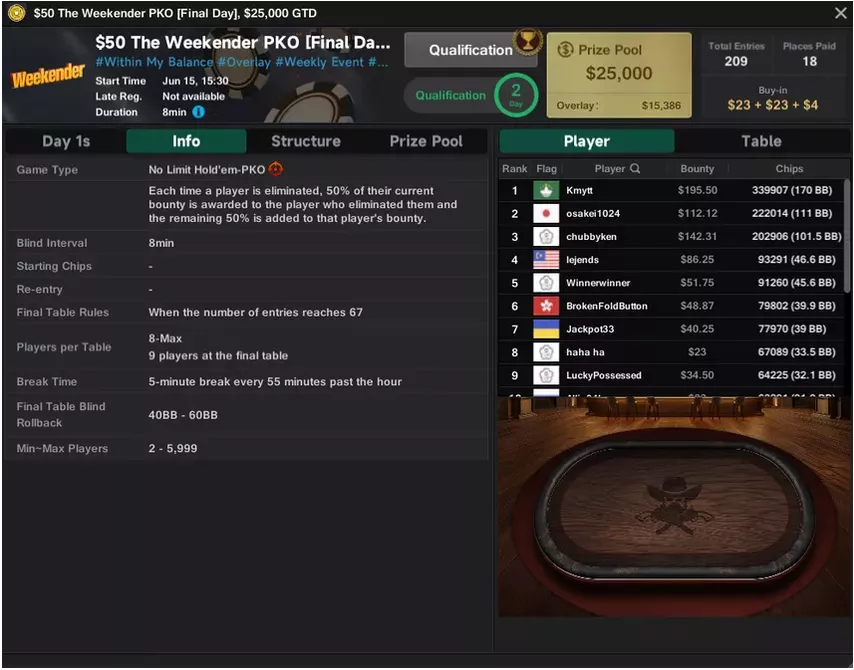Click the Hong Kong flag beside BrokenFoldButton

tap(546, 306)
